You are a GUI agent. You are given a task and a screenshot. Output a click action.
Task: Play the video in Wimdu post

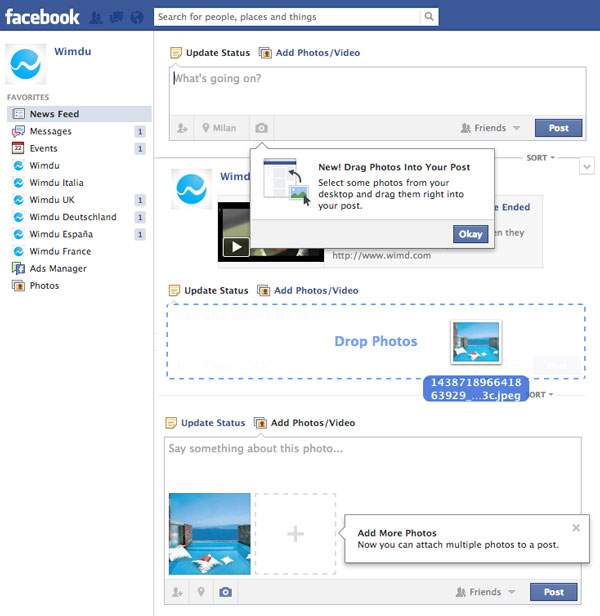[236, 247]
